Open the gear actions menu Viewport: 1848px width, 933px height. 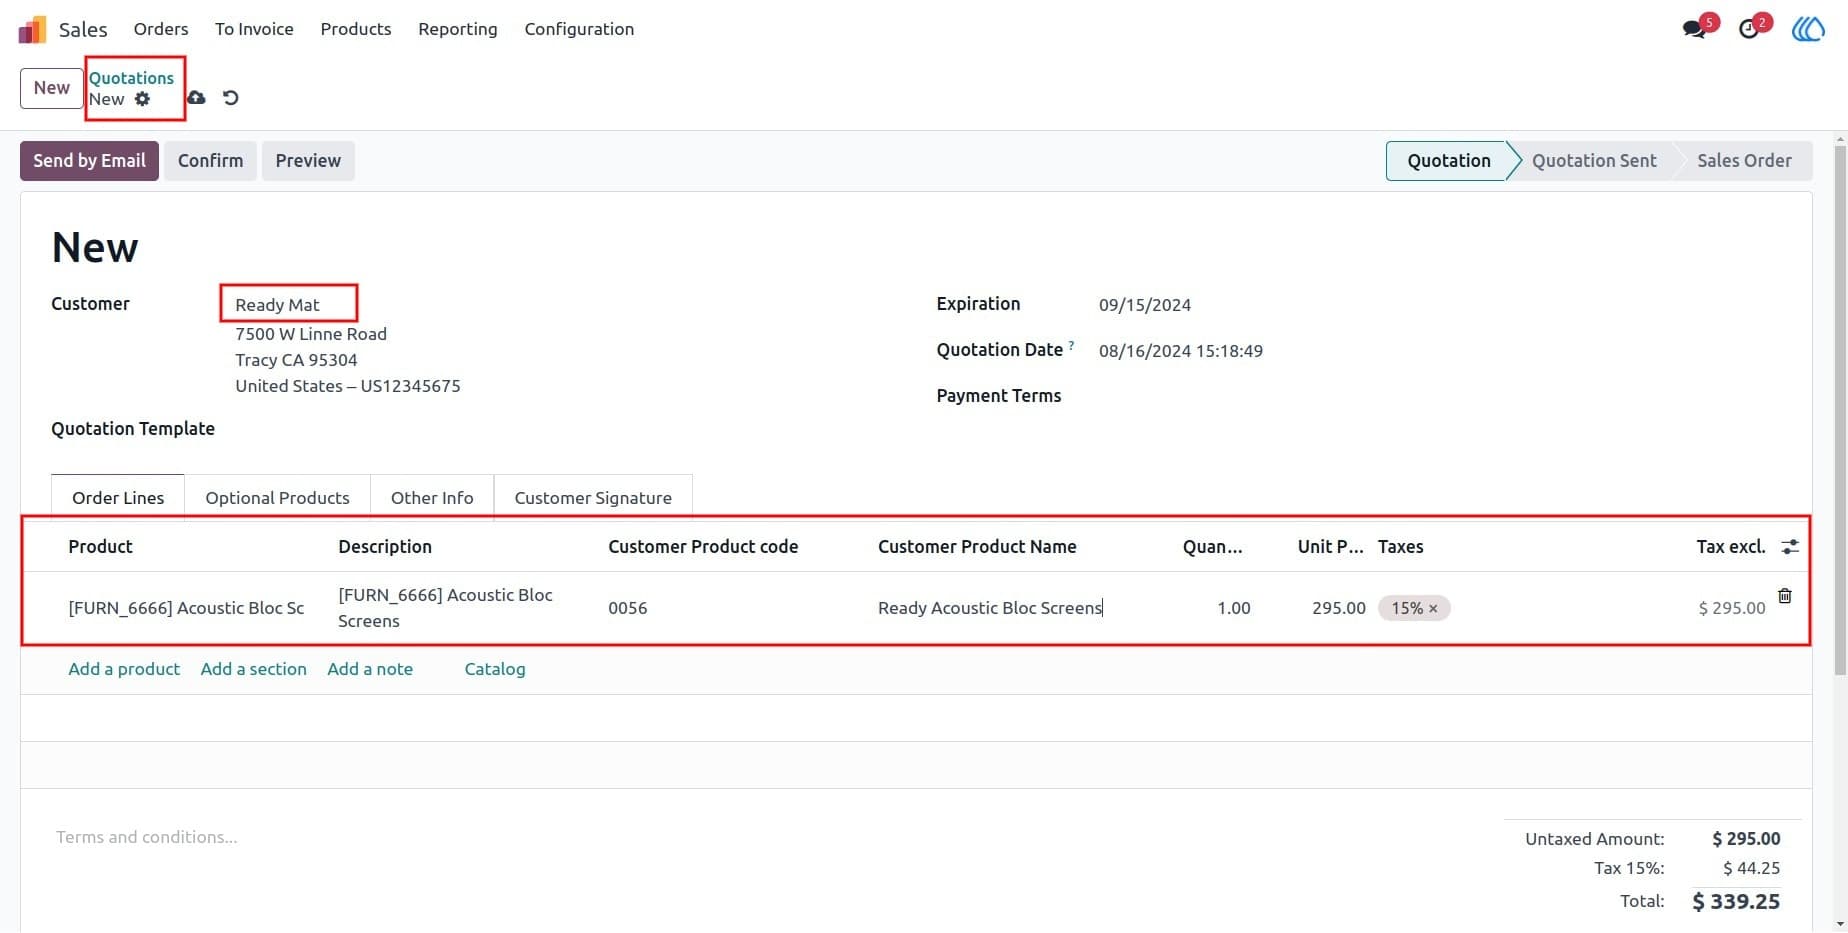pos(143,99)
